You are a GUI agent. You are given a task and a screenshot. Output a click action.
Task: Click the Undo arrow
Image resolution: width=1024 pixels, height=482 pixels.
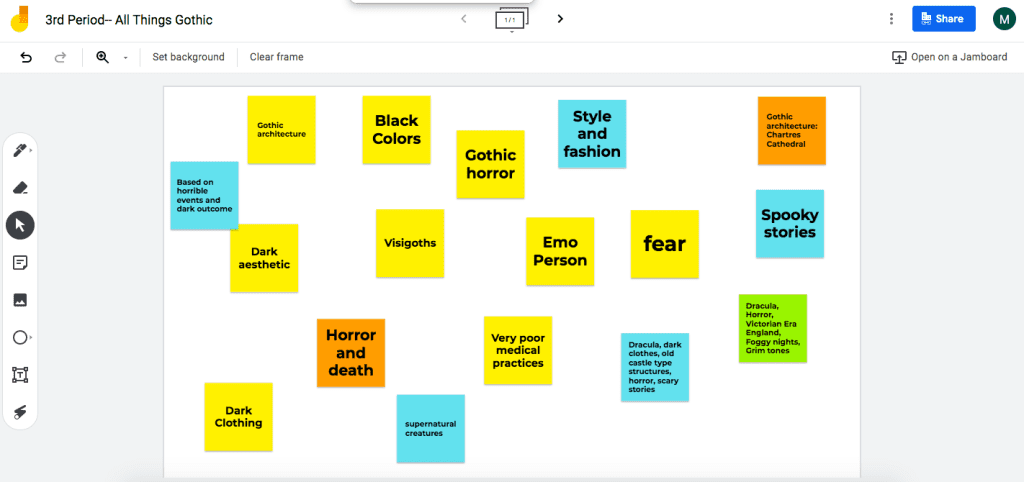click(26, 57)
